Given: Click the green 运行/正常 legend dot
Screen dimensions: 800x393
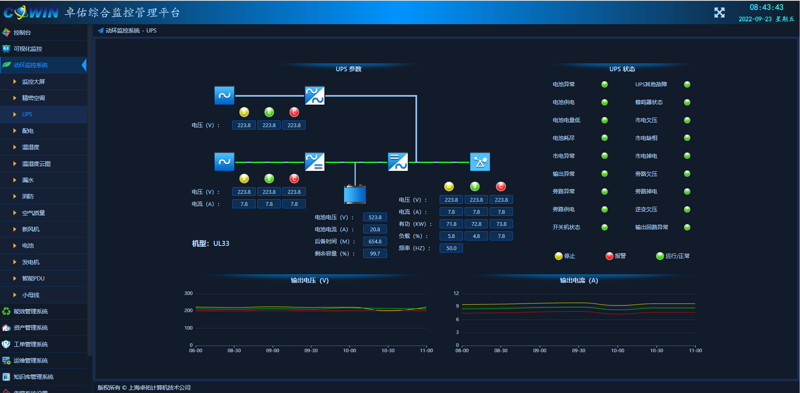Looking at the screenshot, I should [x=660, y=256].
